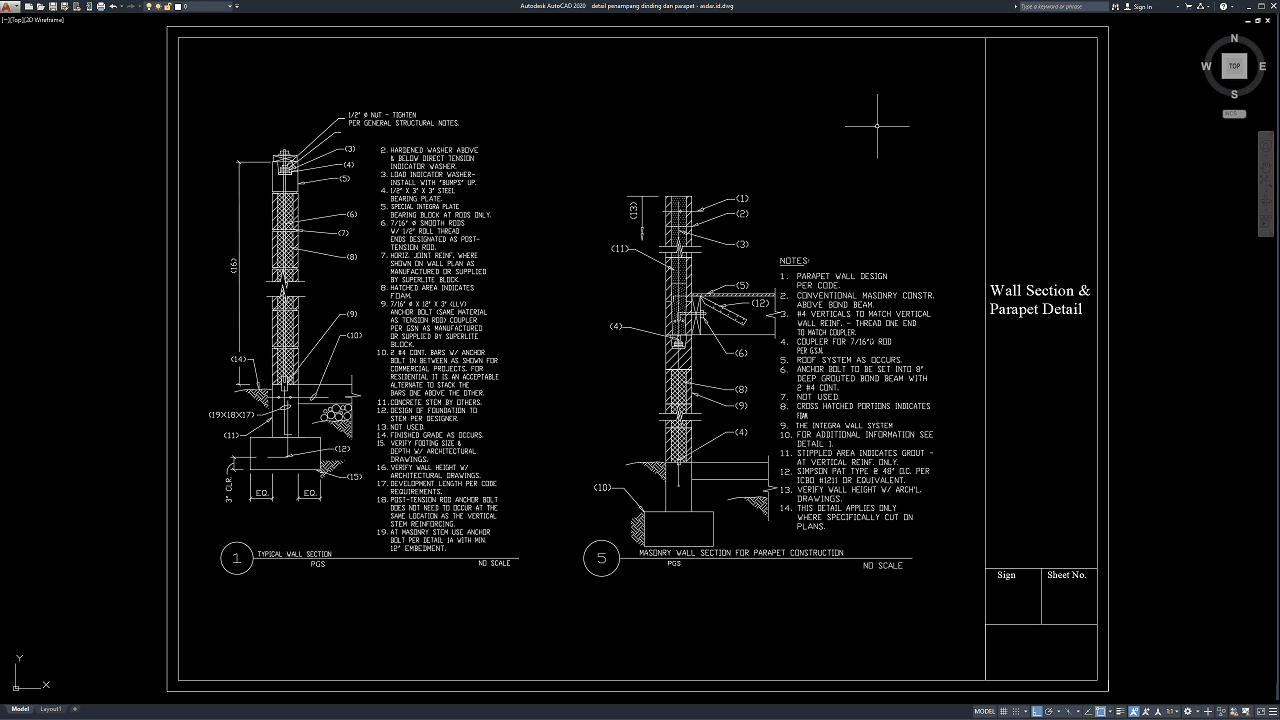Image resolution: width=1280 pixels, height=720 pixels.
Task: Click the Plot printer icon
Action: pyautogui.click(x=100, y=6)
